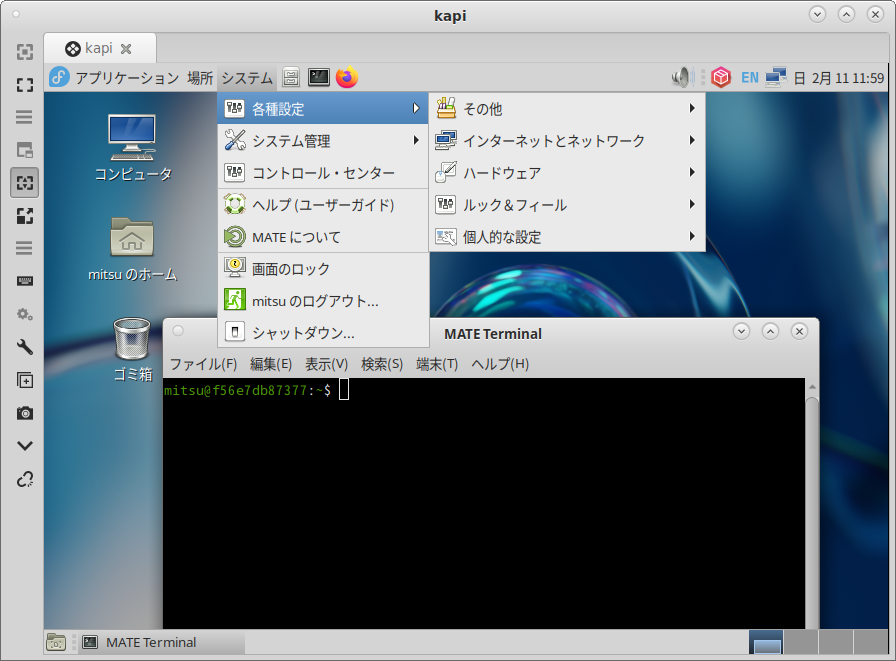The width and height of the screenshot is (896, 661).
Task: Click the red cube tray icon
Action: 719,77
